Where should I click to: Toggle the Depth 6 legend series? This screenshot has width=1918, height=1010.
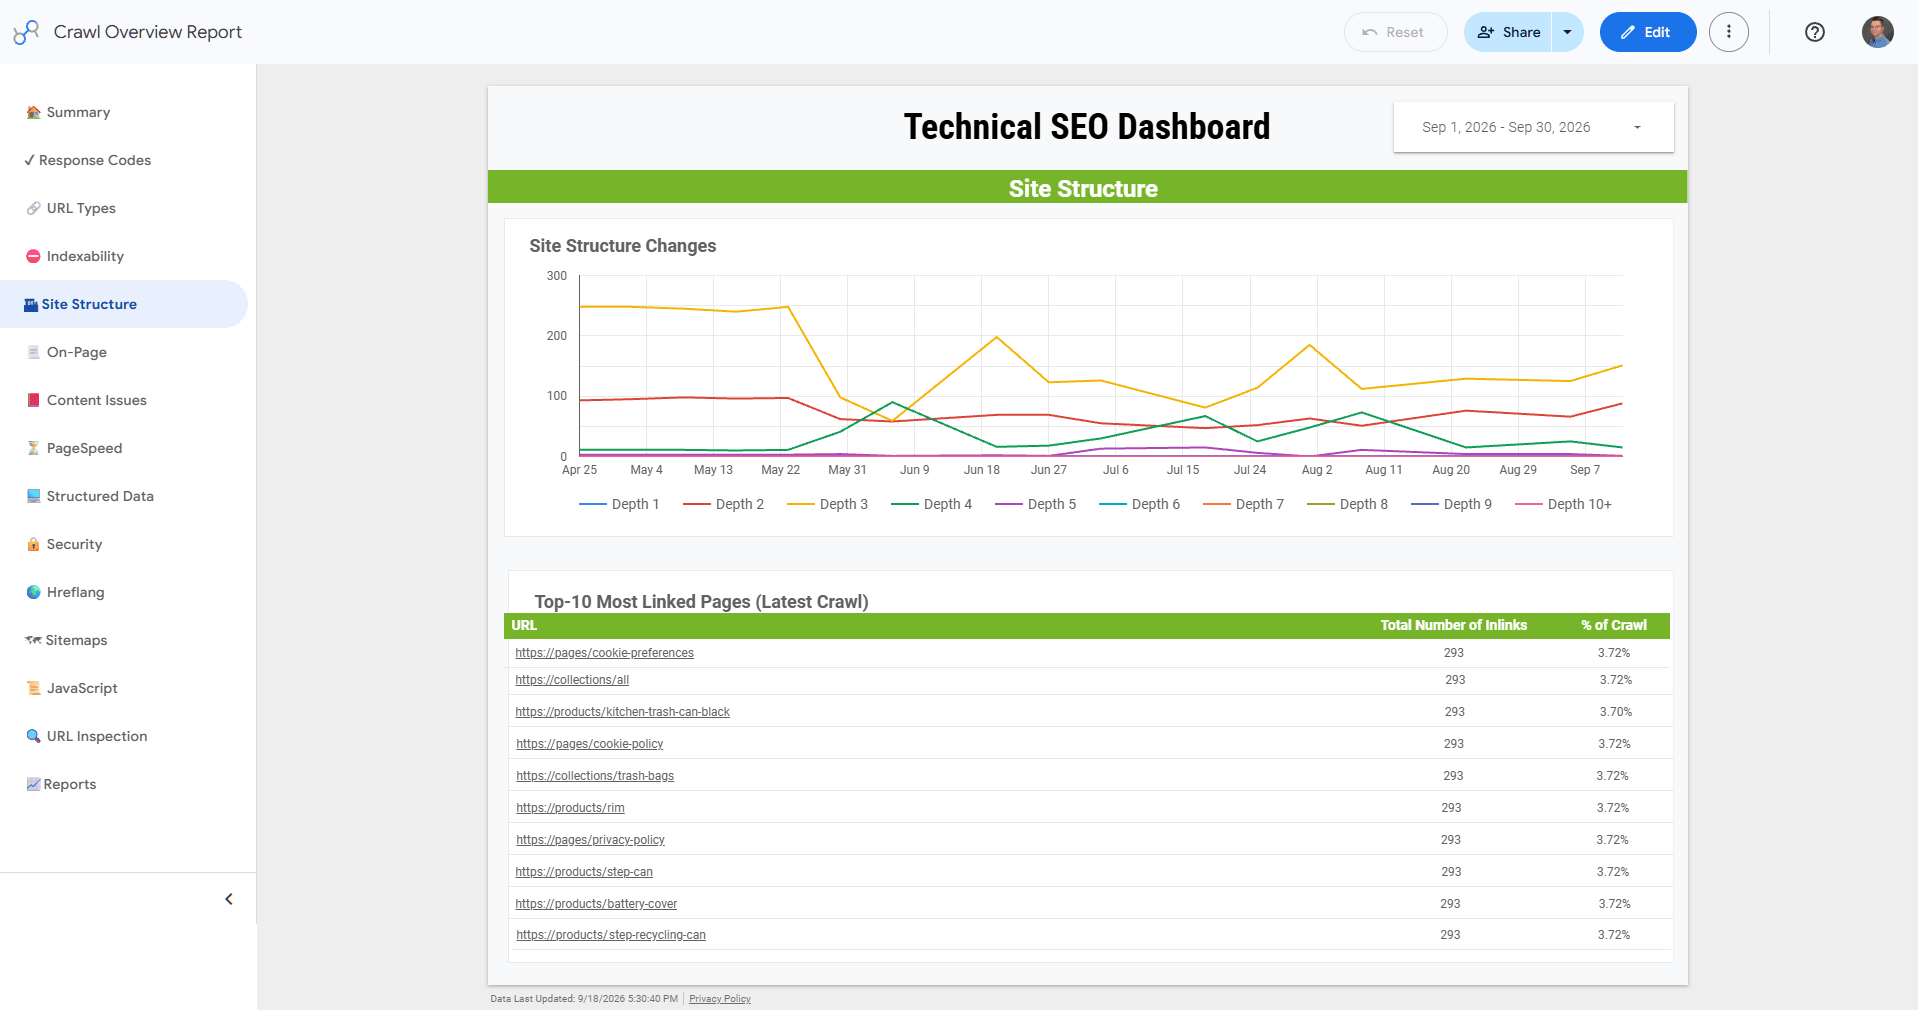1139,504
